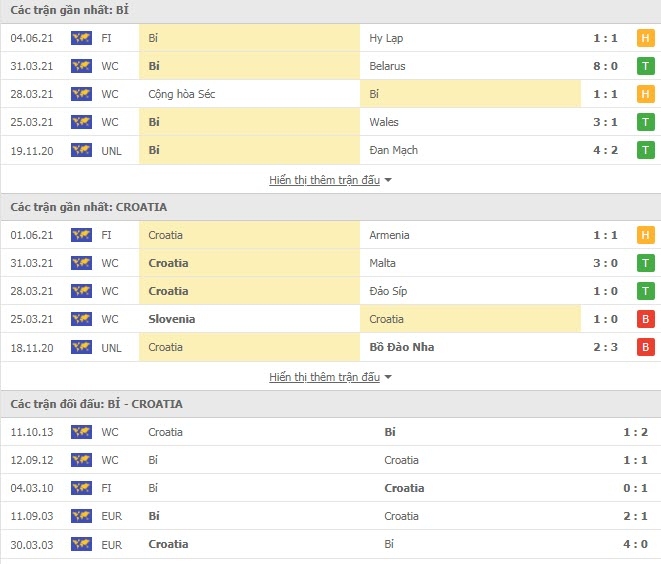Click the flag icon for the Bỉ vs Hy Lạp match
Screen dimensions: 661x564
pos(81,38)
